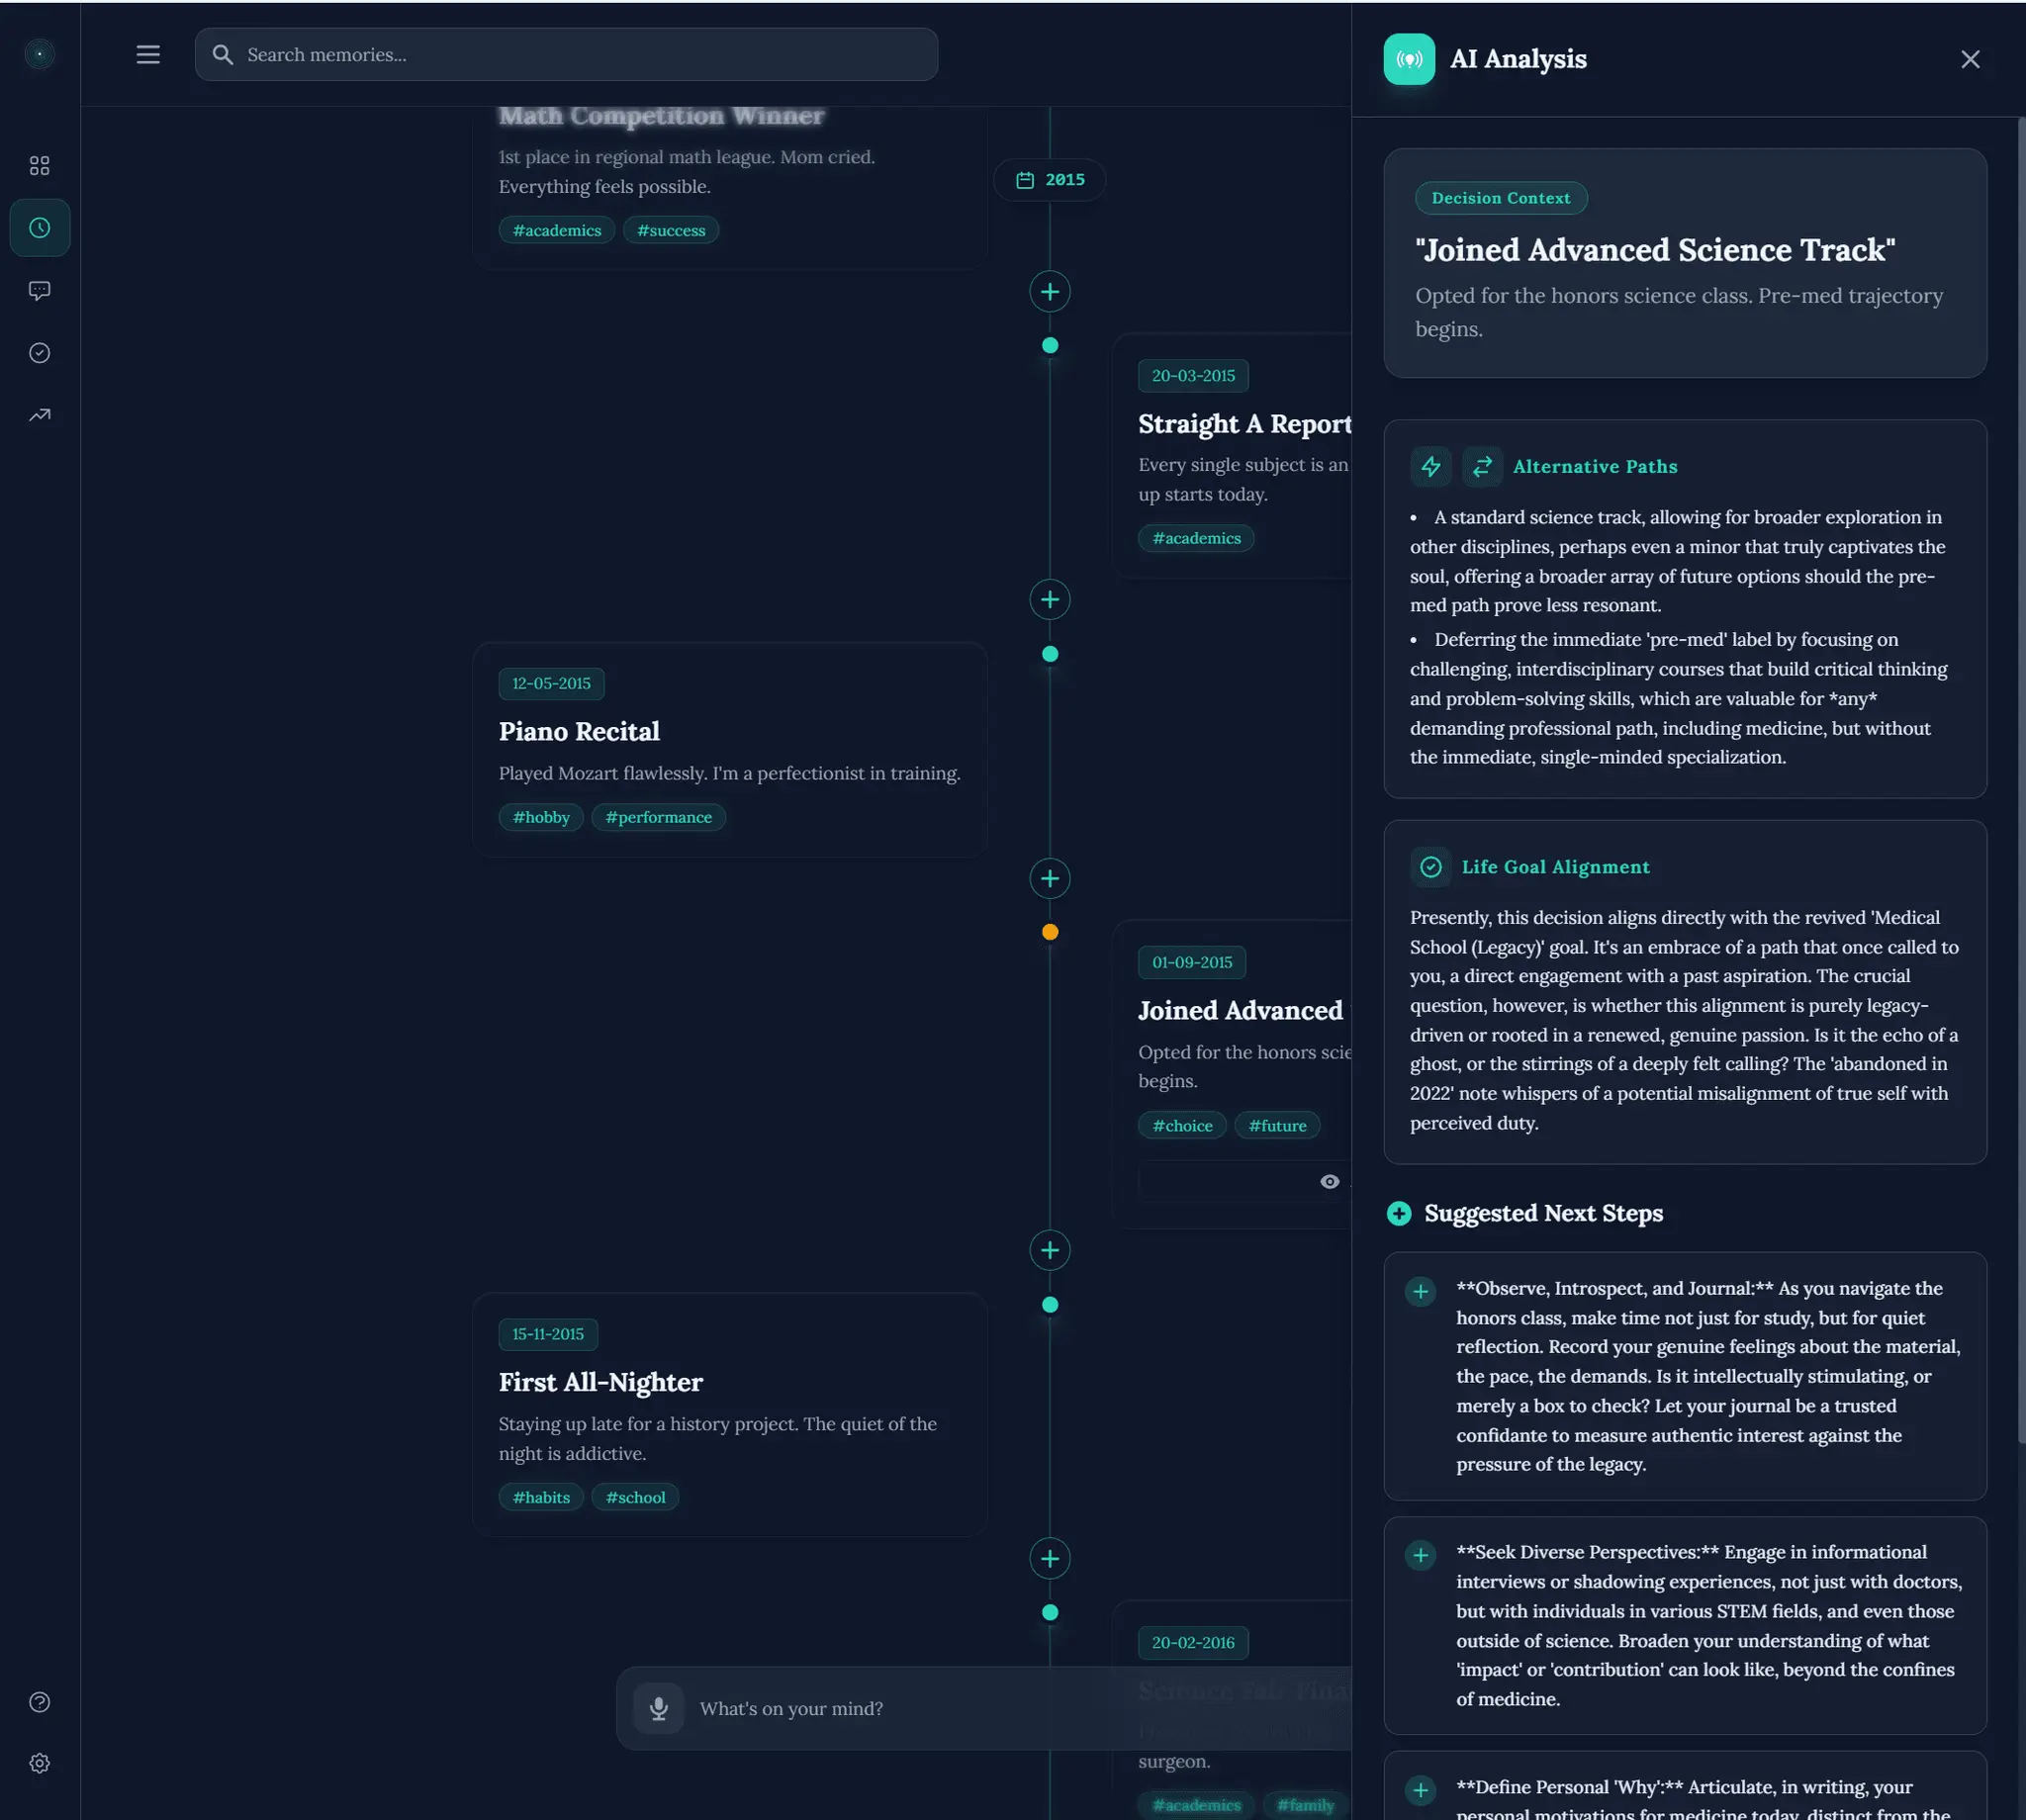
Task: Click the AI Analysis broadcast icon
Action: point(1409,59)
